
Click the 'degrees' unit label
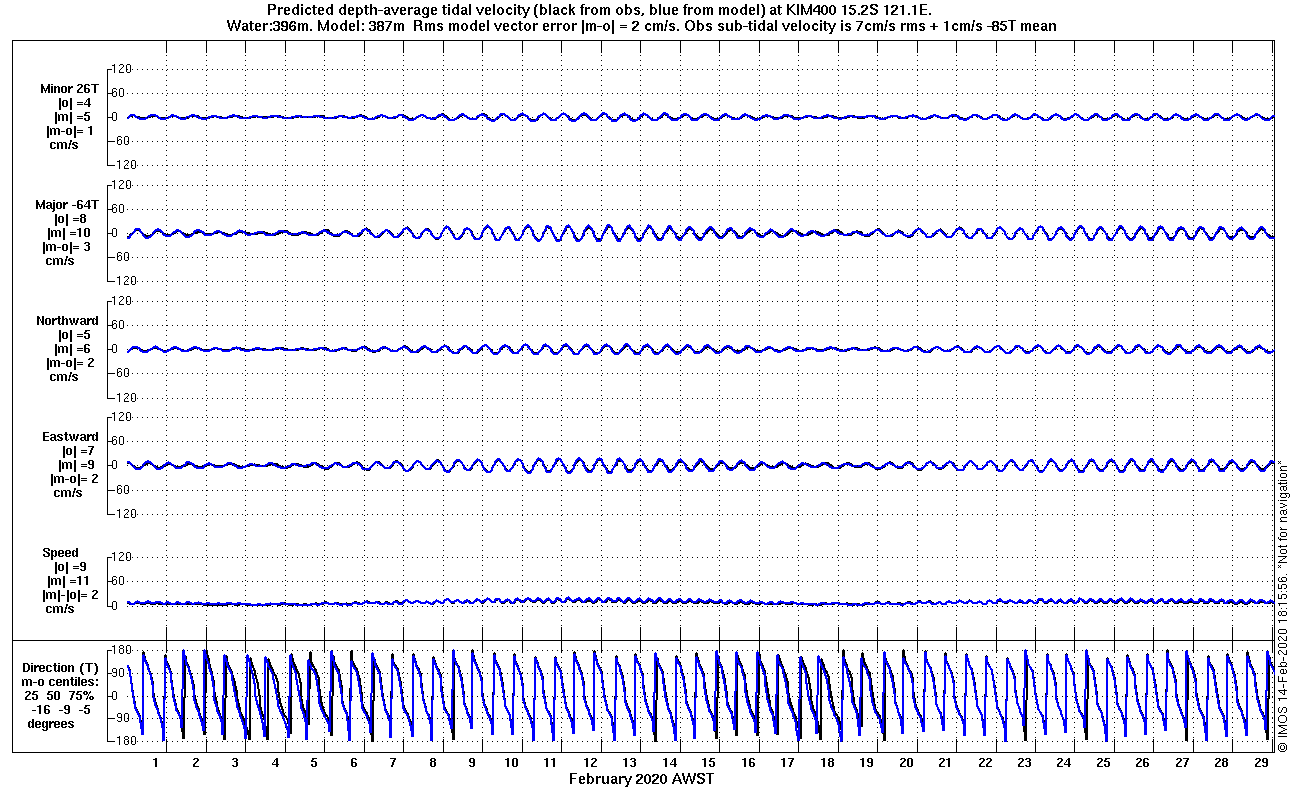pos(51,724)
